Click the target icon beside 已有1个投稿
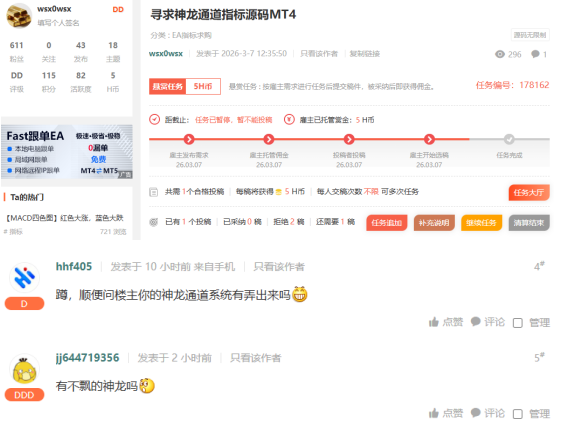The height and width of the screenshot is (430, 567). click(x=154, y=222)
